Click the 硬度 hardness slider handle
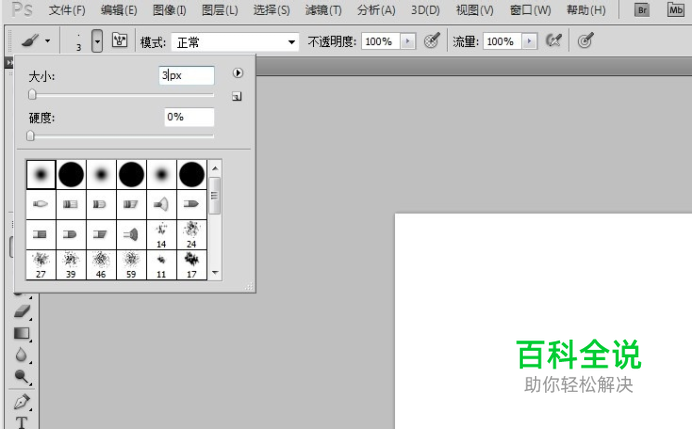The width and height of the screenshot is (692, 429). pos(30,135)
